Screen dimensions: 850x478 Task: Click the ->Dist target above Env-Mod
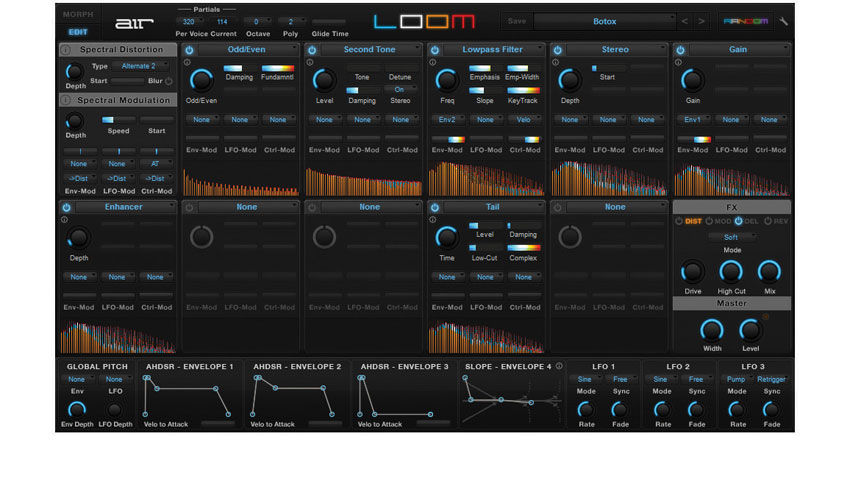(x=79, y=178)
